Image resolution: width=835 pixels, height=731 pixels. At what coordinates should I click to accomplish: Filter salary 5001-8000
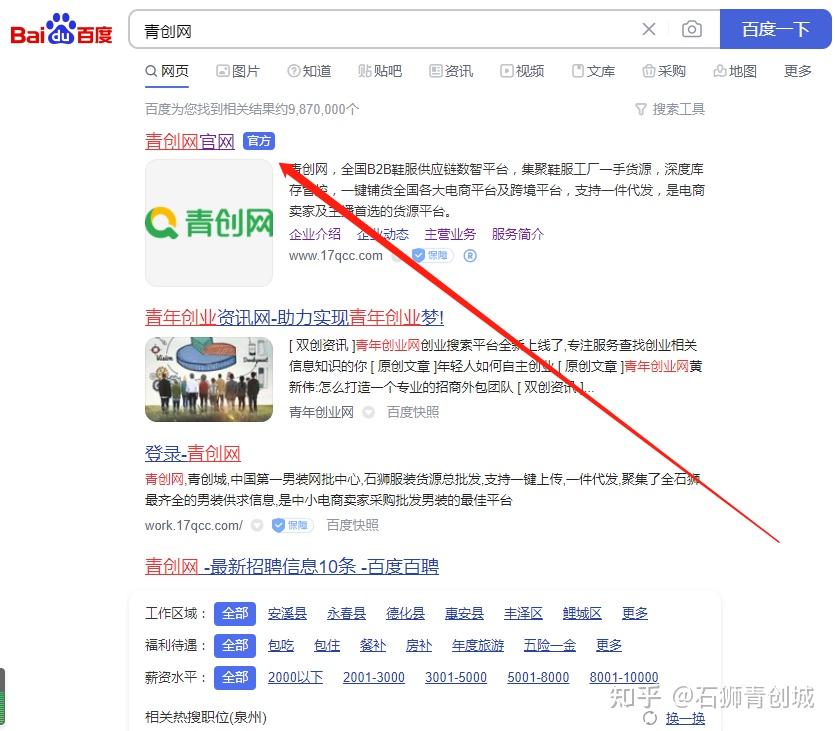pyautogui.click(x=538, y=677)
